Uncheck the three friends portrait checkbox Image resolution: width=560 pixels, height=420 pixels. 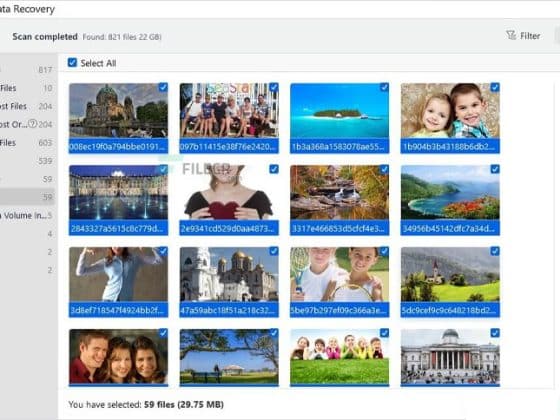click(163, 333)
